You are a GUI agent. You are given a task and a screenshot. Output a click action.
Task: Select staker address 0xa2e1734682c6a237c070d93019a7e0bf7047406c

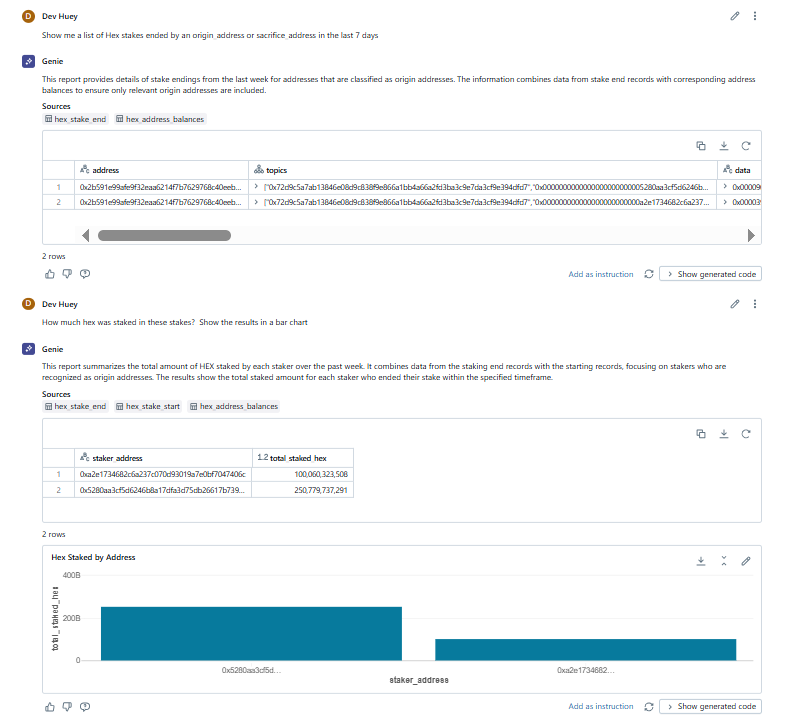point(163,474)
